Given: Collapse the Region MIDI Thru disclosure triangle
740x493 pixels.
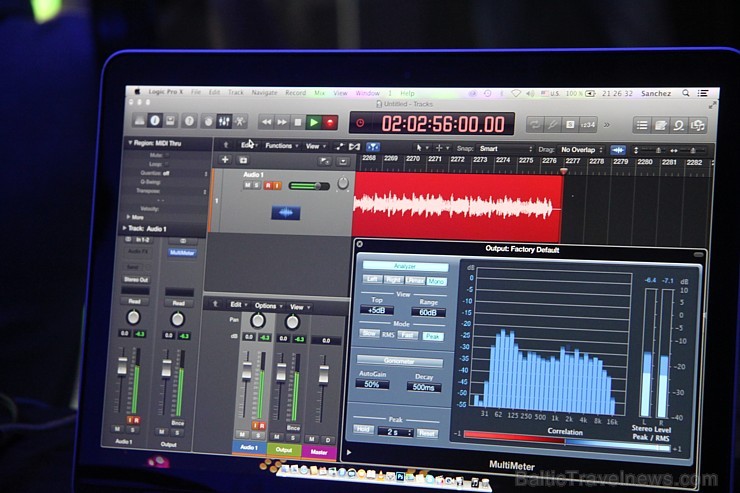Looking at the screenshot, I should [x=130, y=142].
